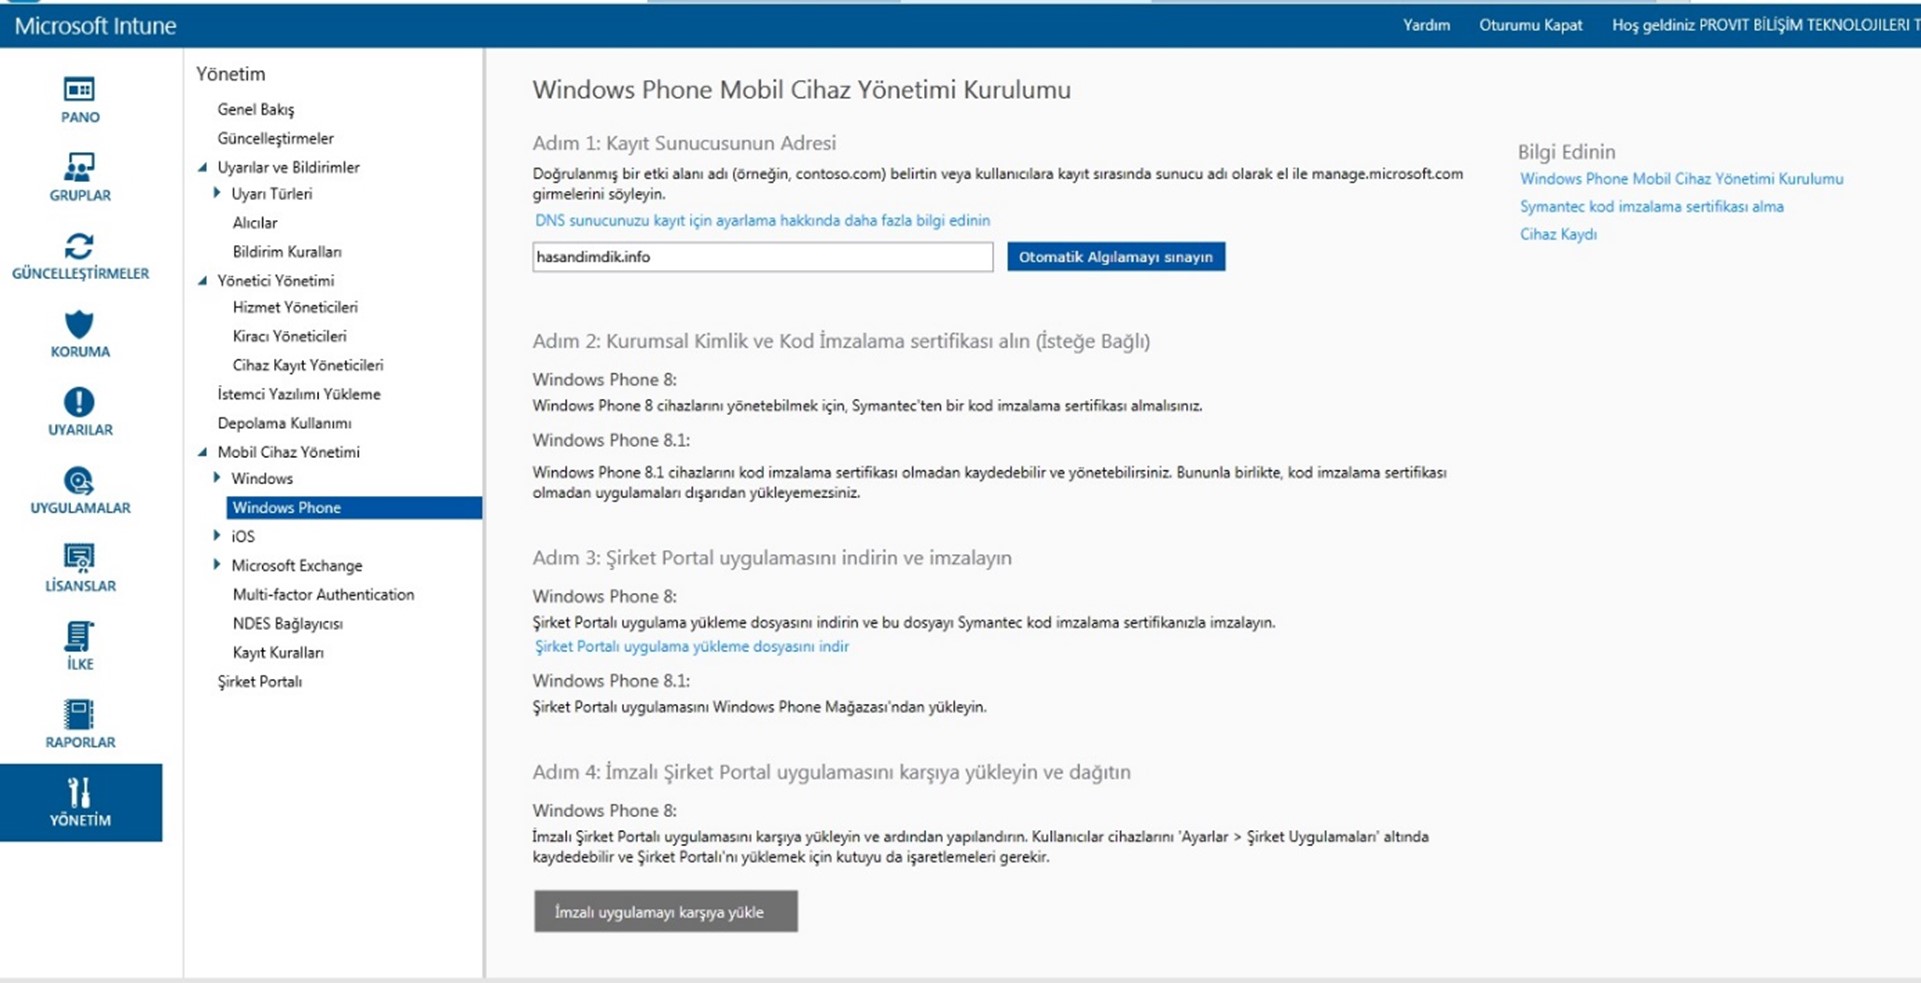Open Şirket Portalı uygulama yükleme dosyasını indir link
The height and width of the screenshot is (983, 1921).
(x=692, y=647)
